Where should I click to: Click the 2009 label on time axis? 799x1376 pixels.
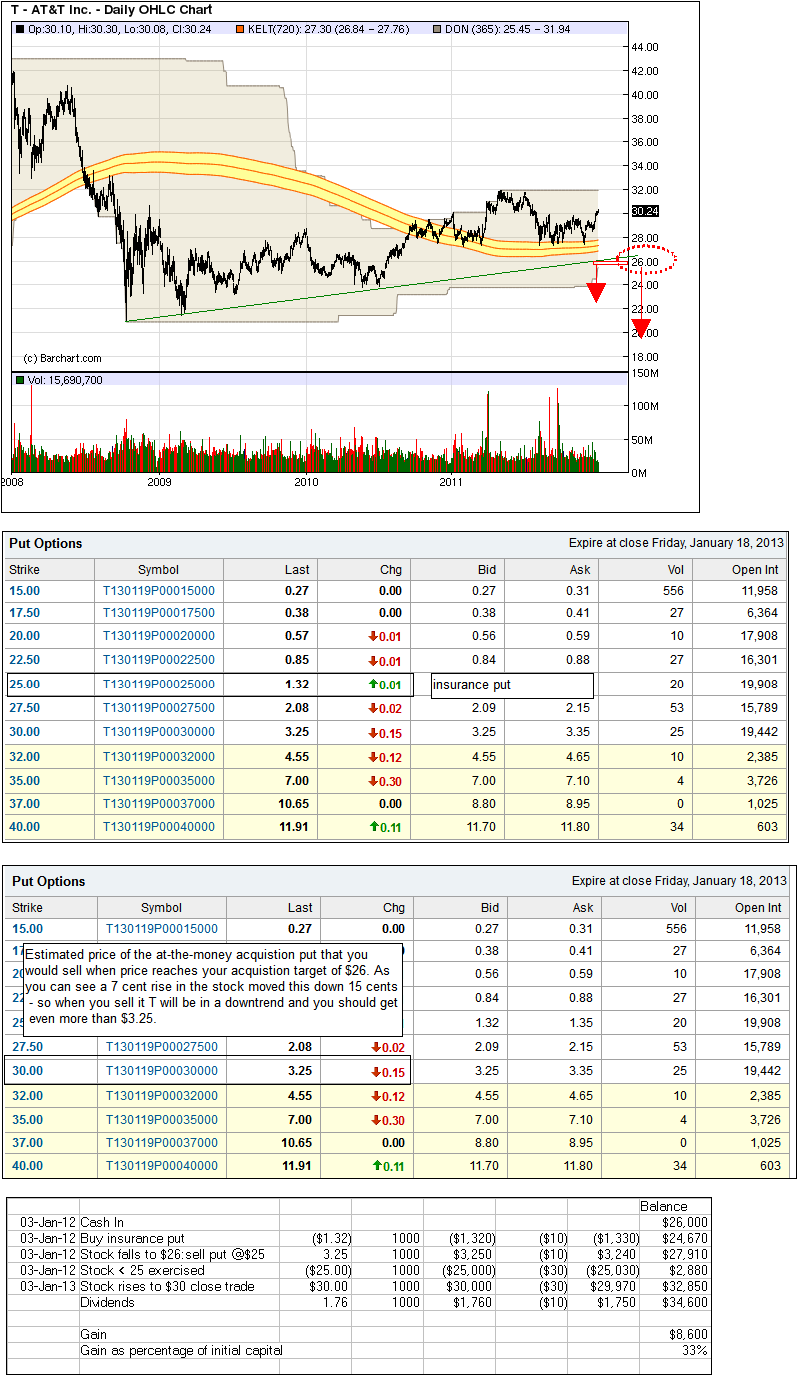(x=158, y=482)
